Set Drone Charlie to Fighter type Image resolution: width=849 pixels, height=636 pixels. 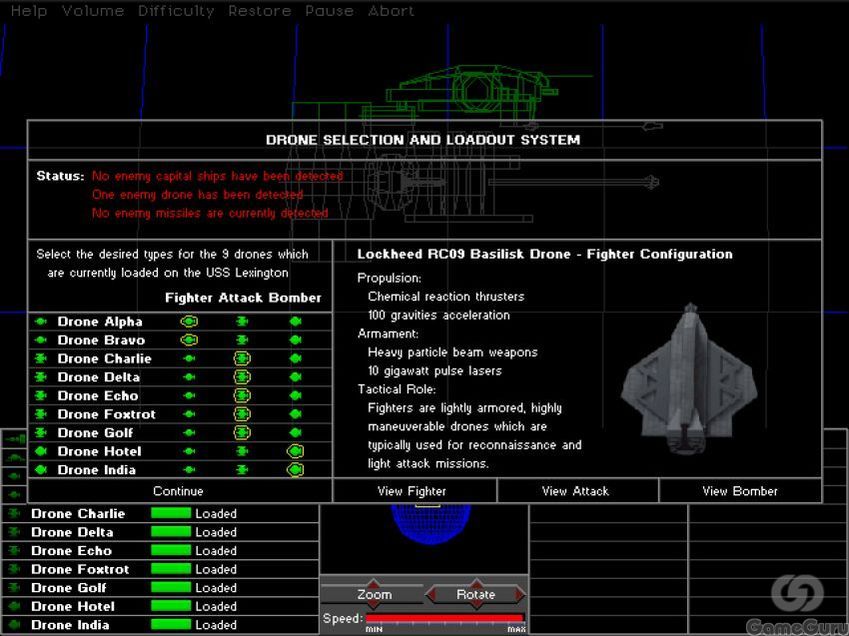189,358
